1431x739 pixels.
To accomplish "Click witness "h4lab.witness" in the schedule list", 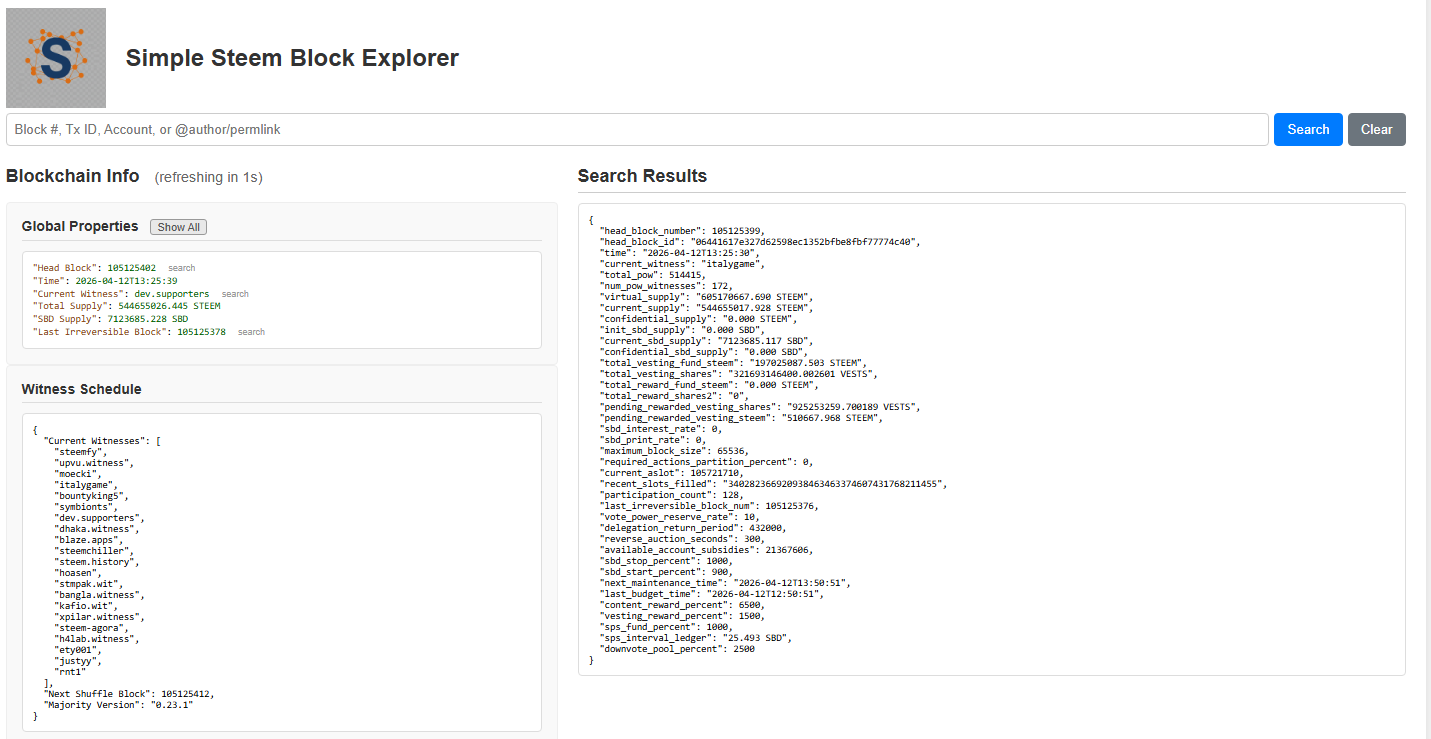I will 97,639.
